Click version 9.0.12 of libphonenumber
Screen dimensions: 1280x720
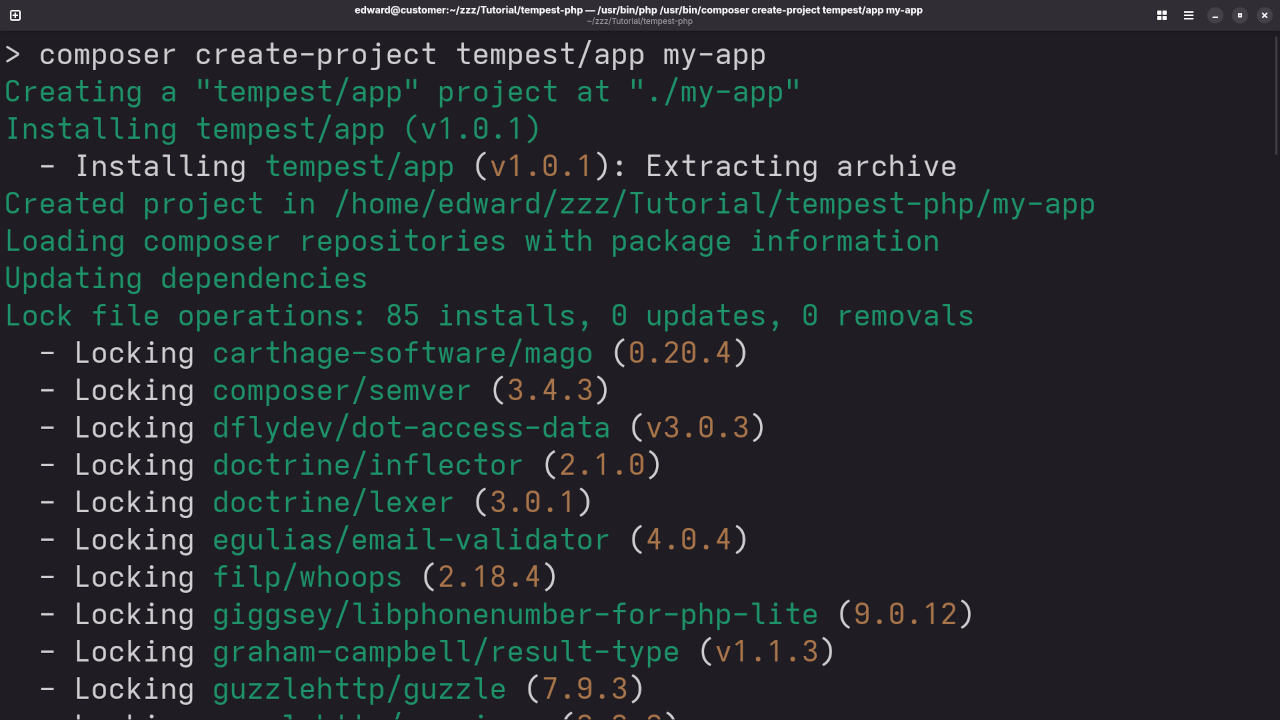tap(906, 614)
